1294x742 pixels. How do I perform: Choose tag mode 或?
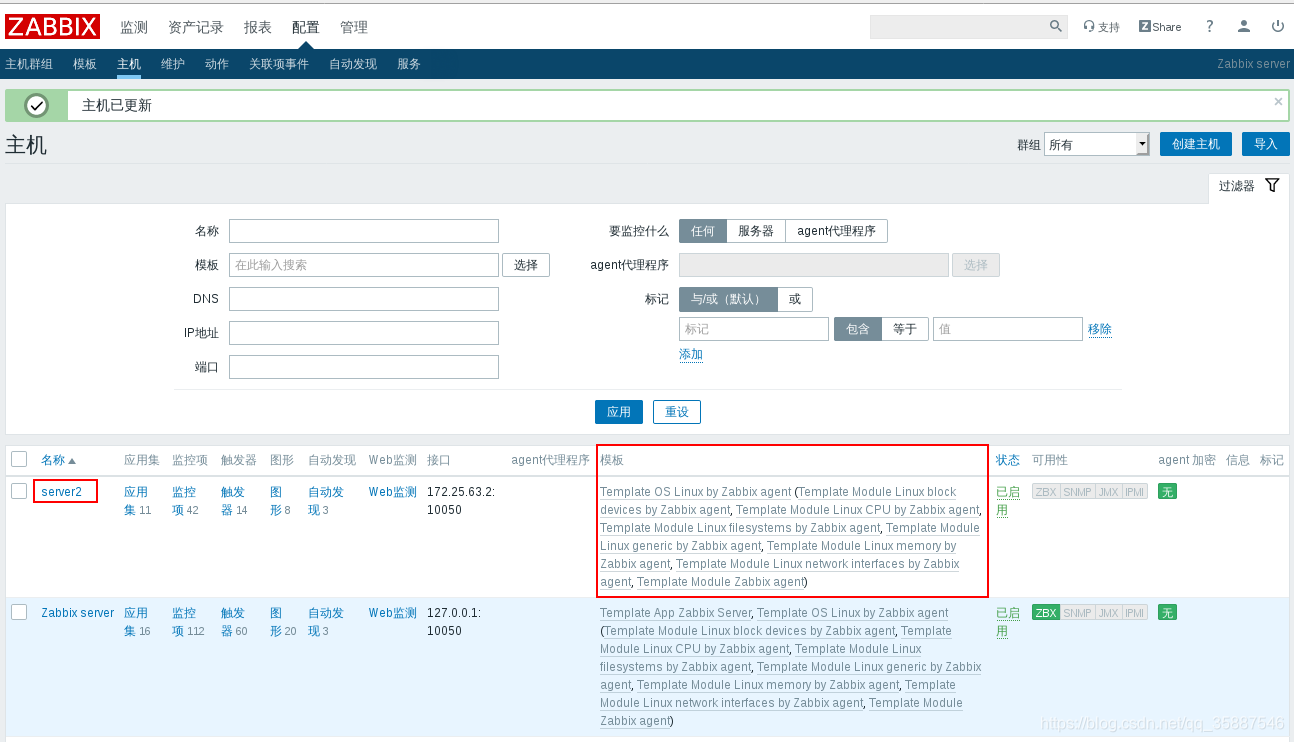tap(795, 299)
